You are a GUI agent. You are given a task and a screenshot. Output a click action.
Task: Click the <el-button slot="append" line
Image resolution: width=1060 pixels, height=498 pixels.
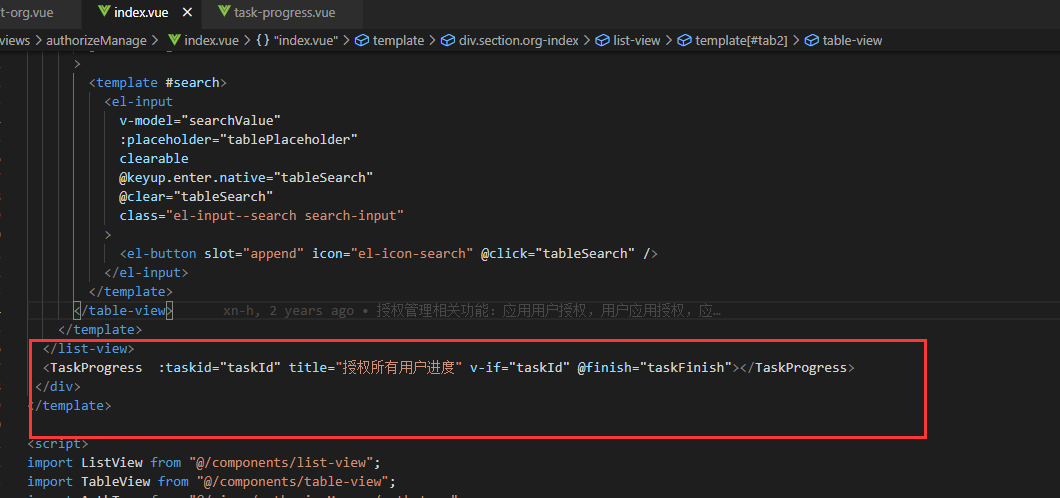(x=389, y=254)
